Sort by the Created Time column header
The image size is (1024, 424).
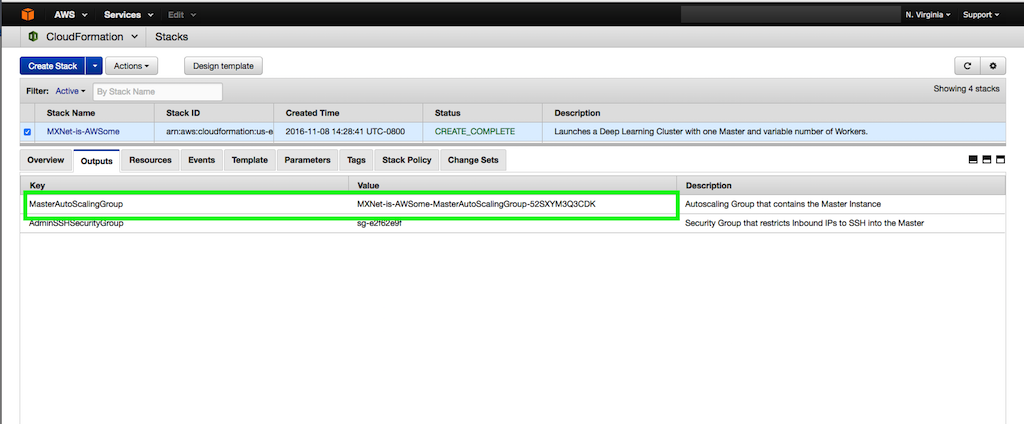(348, 113)
